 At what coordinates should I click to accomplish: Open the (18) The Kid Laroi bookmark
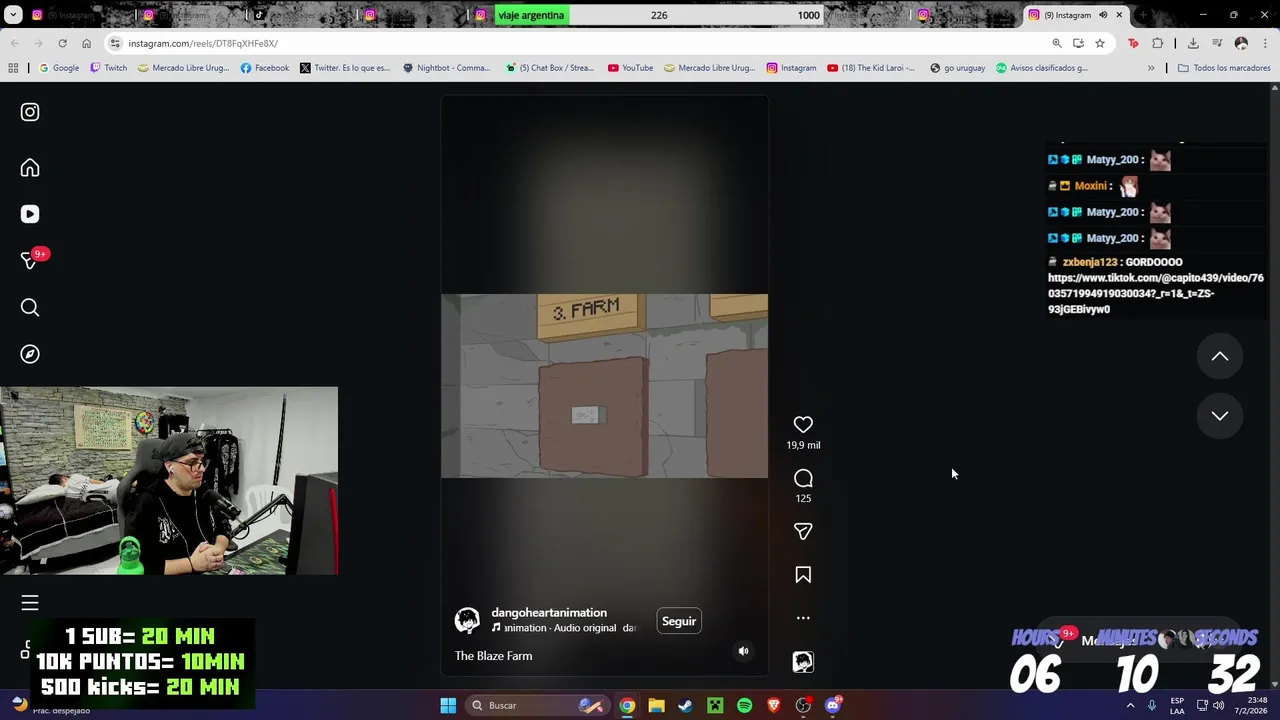pos(871,68)
